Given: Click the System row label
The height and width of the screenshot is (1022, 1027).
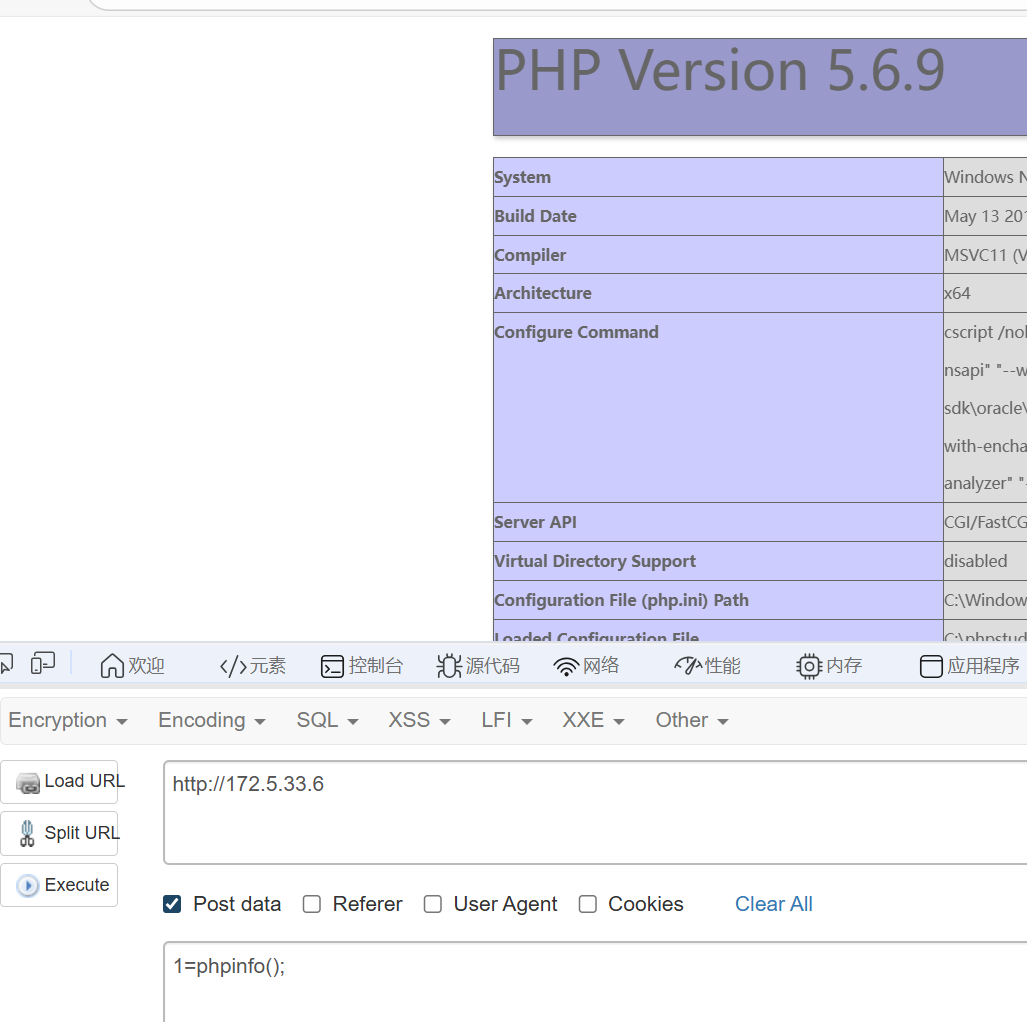Looking at the screenshot, I should point(523,177).
